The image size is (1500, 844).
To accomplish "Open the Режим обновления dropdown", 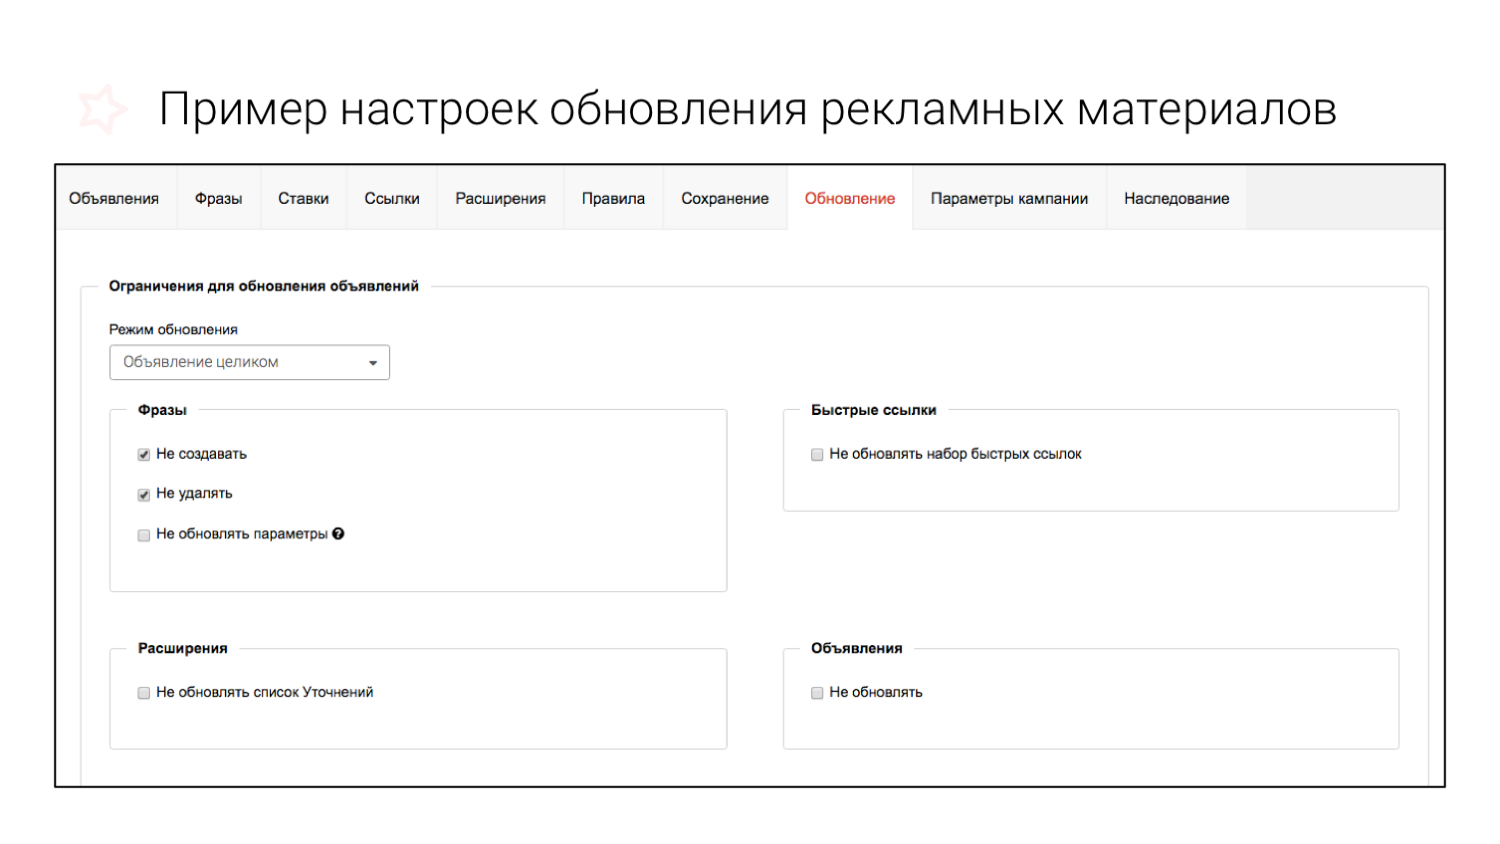I will (249, 362).
